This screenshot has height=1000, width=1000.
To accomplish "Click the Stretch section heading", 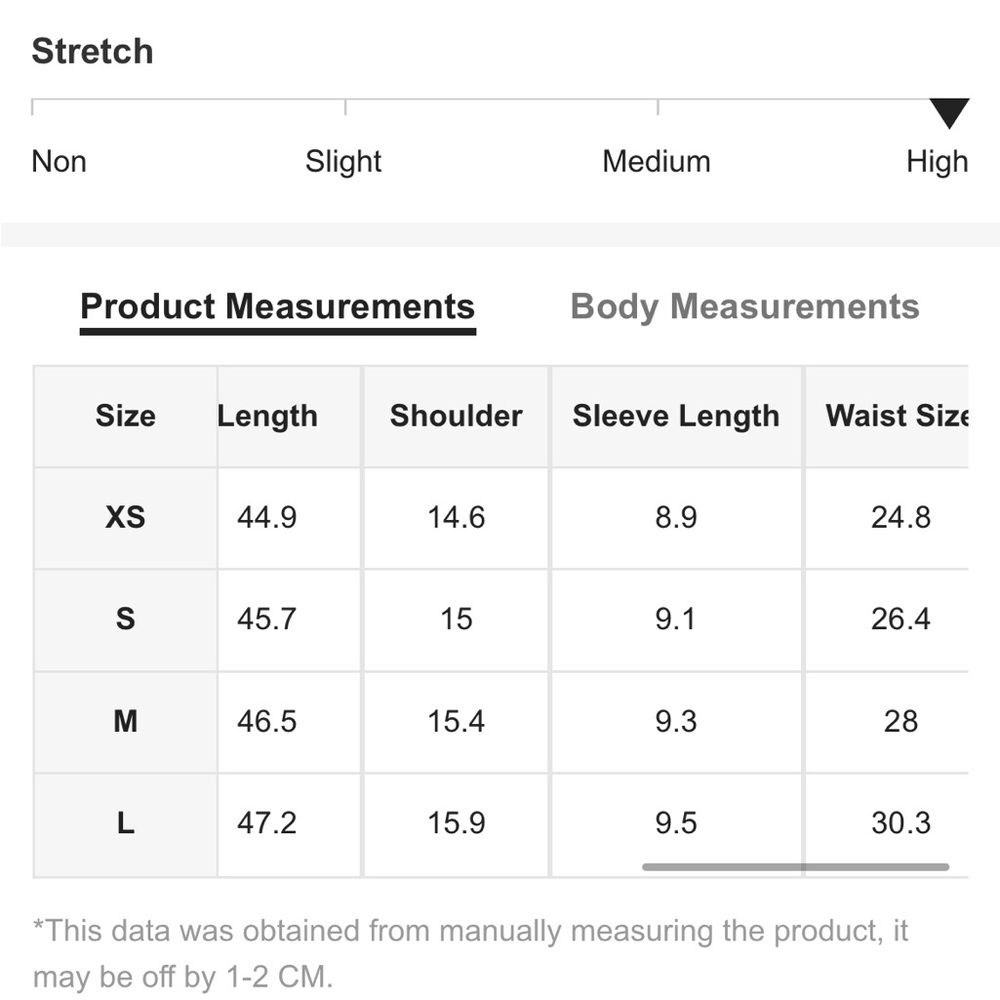I will 92,51.
